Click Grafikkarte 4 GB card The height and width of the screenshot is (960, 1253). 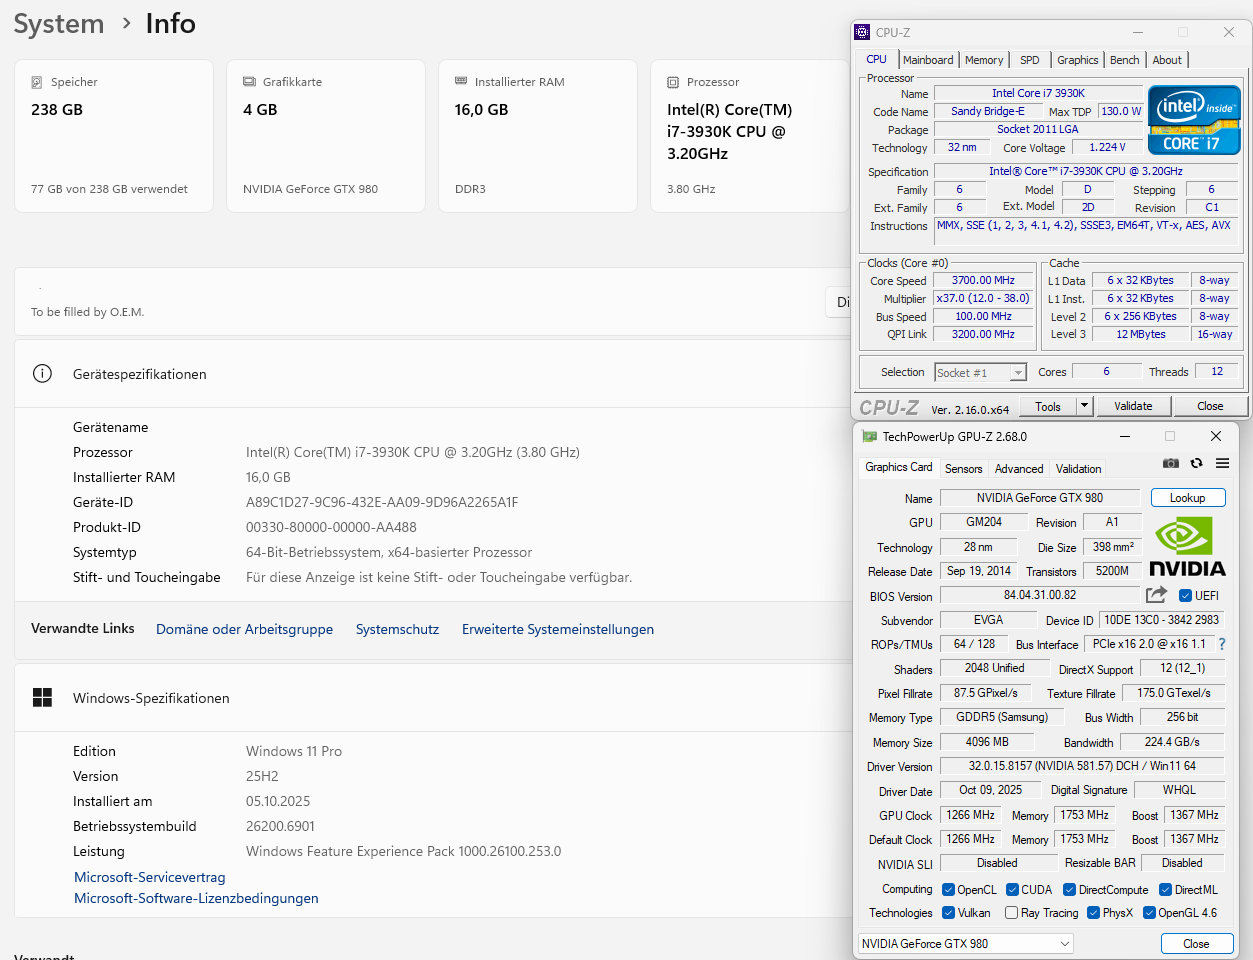point(326,136)
